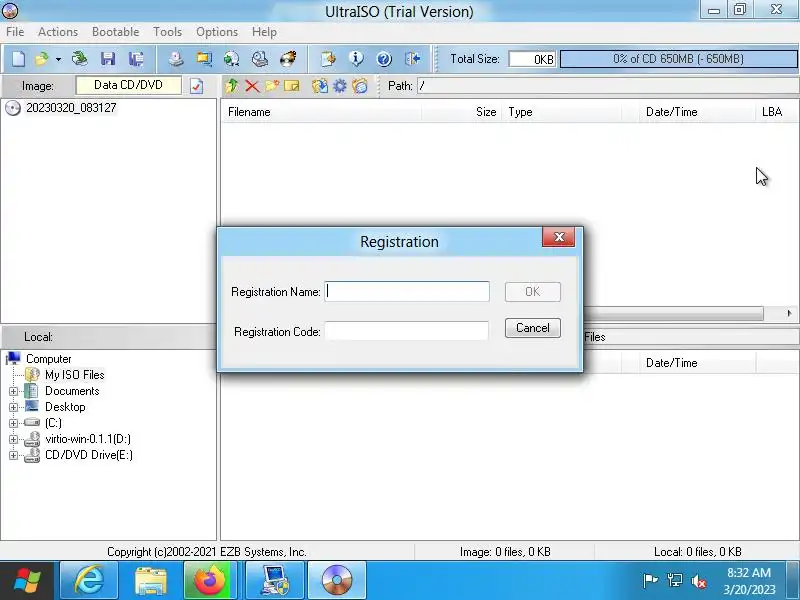Click the New Folder star icon

click(x=272, y=86)
